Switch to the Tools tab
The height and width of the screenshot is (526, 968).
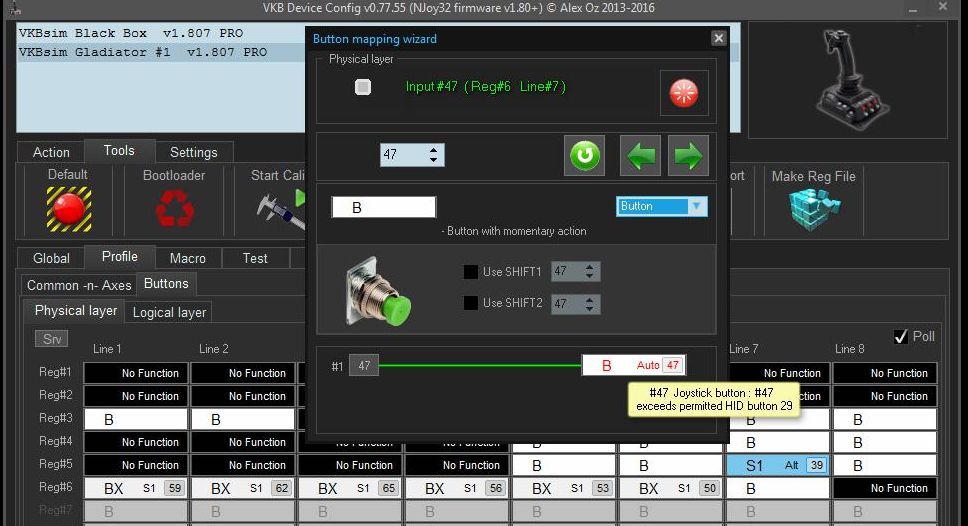tap(119, 151)
